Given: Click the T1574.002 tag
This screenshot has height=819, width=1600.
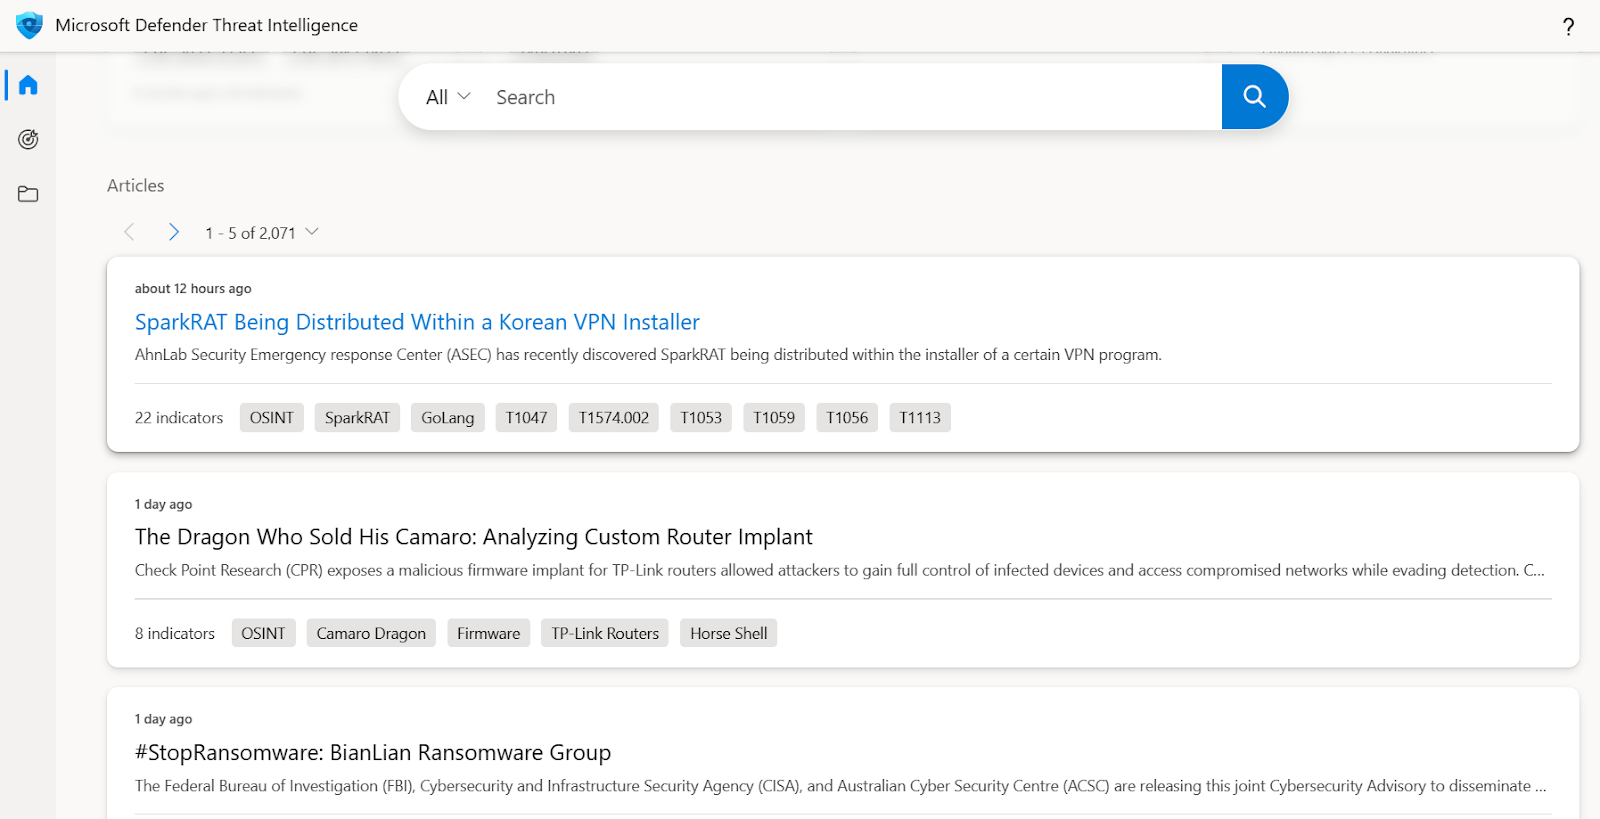Looking at the screenshot, I should (x=614, y=417).
